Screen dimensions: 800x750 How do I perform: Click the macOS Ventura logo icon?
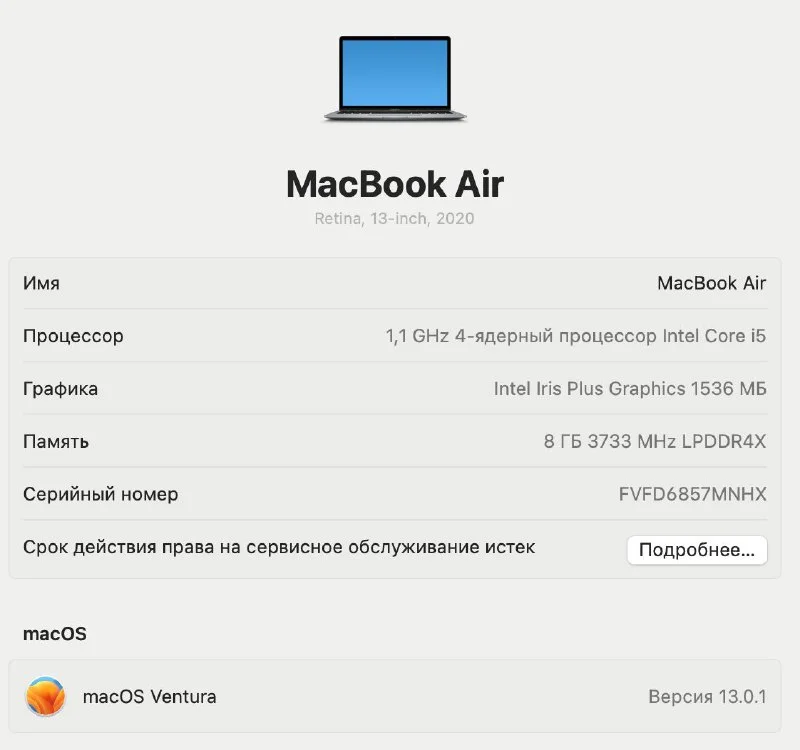(x=45, y=696)
